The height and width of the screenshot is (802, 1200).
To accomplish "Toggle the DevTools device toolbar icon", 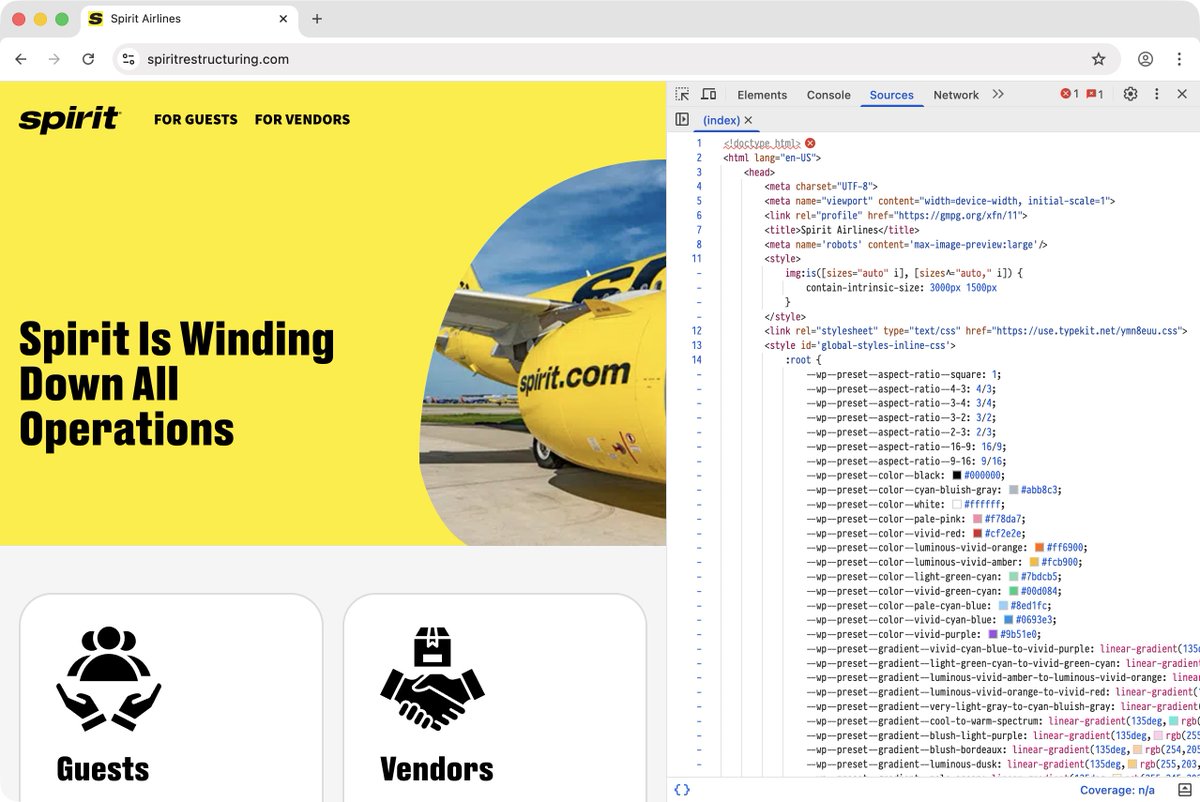I will click(x=708, y=94).
